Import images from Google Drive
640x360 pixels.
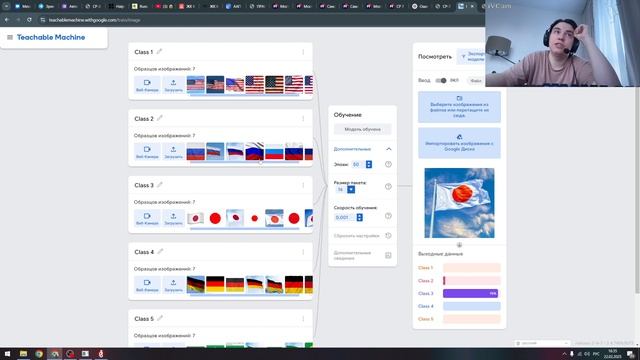coord(459,143)
